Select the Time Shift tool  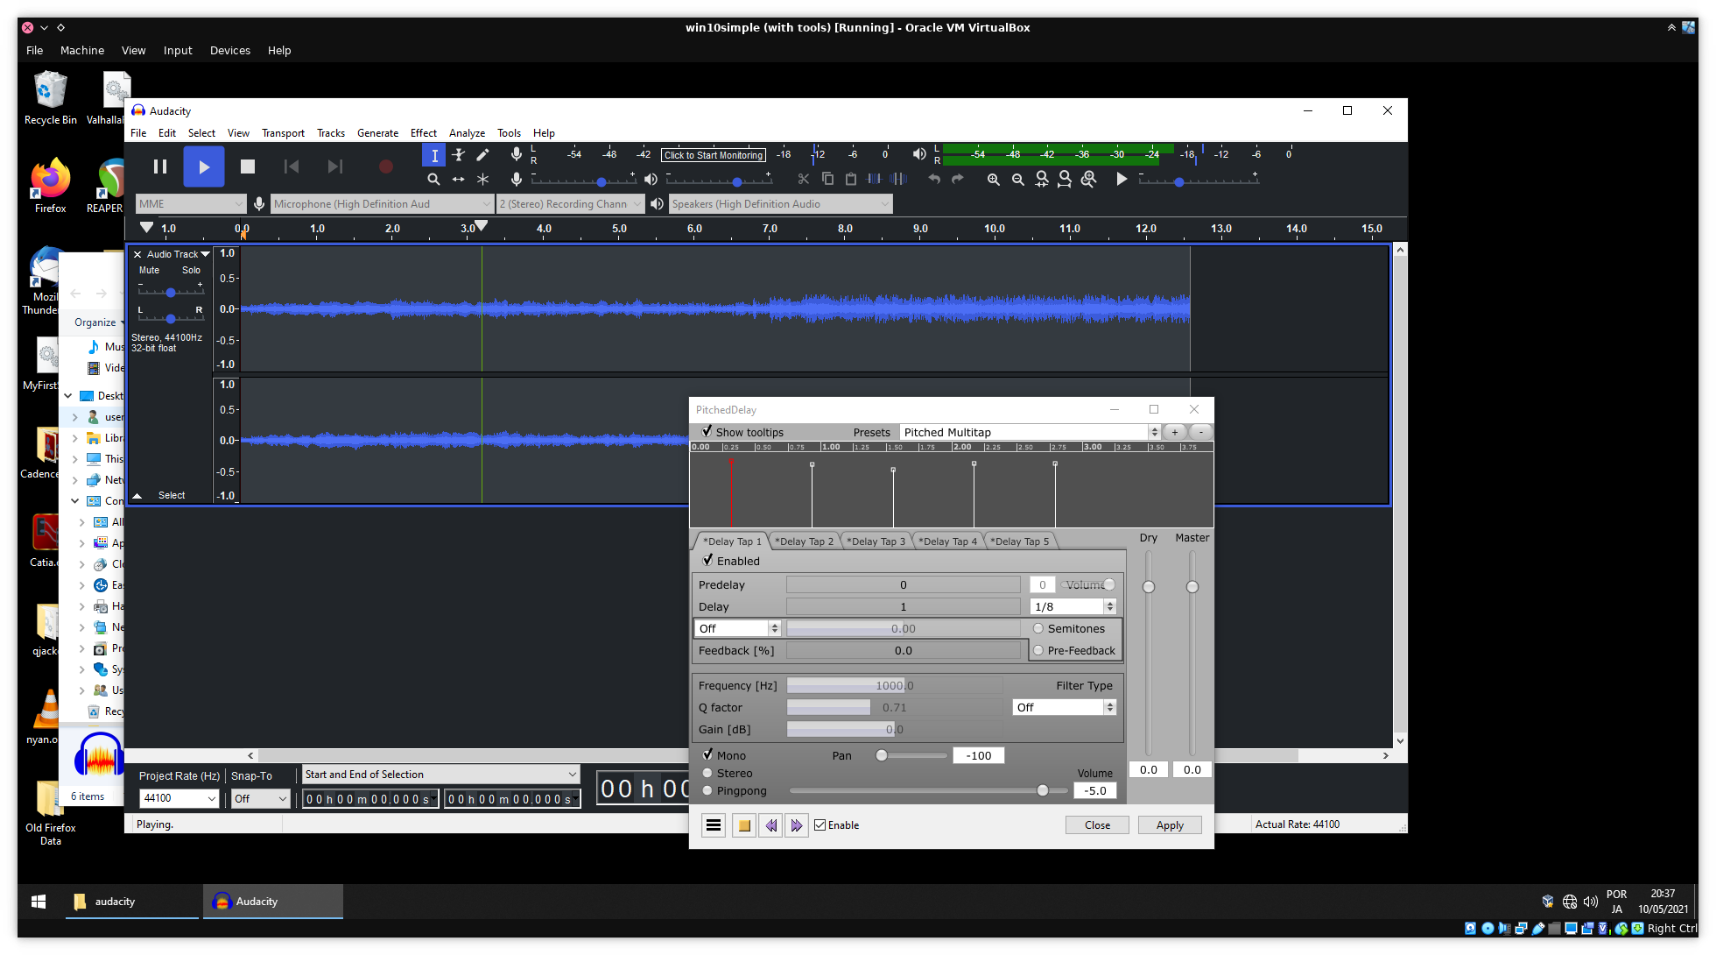click(458, 179)
